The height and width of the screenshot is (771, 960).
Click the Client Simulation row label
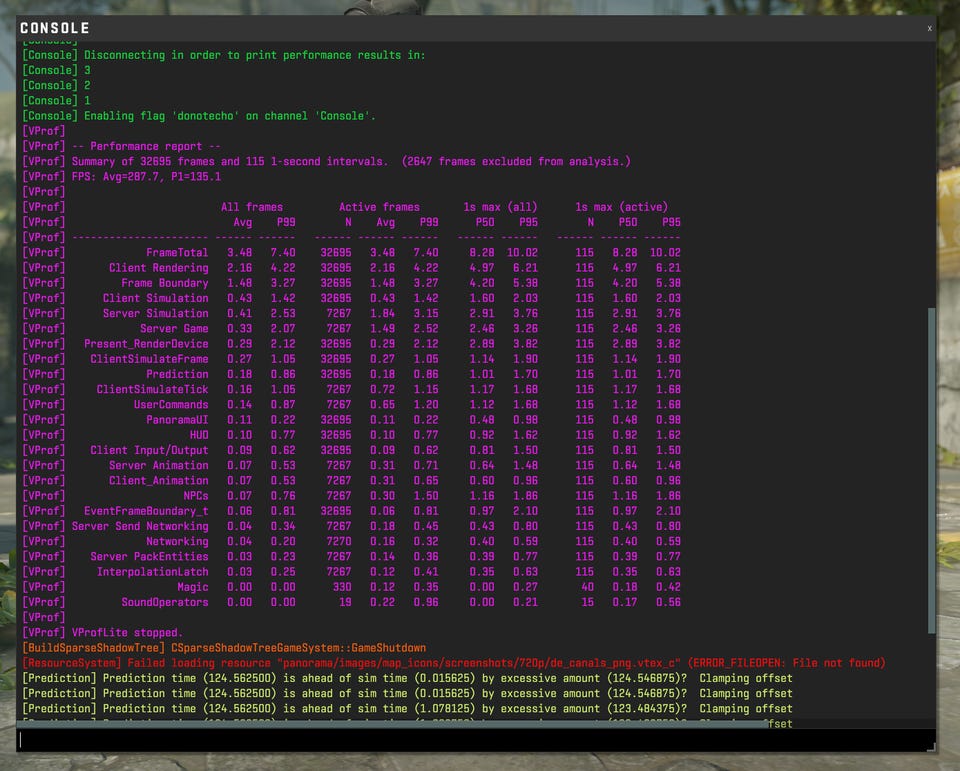click(156, 298)
